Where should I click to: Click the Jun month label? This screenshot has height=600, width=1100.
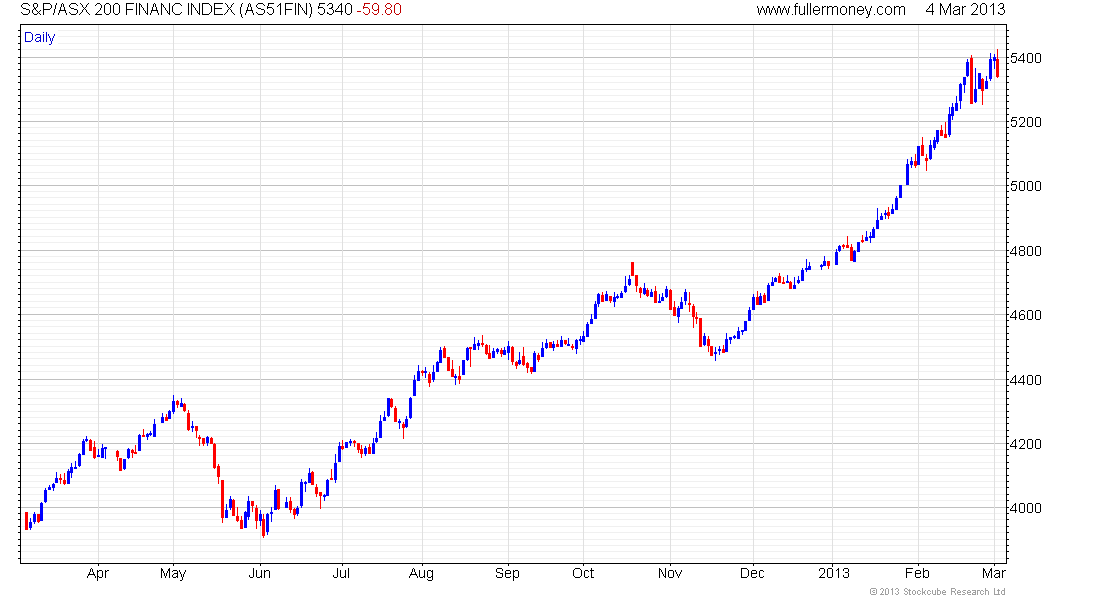pyautogui.click(x=260, y=573)
